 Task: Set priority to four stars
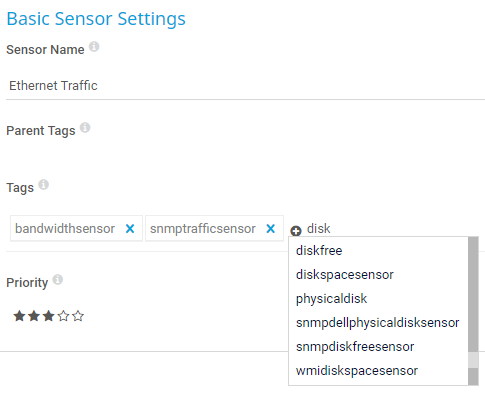[x=63, y=316]
